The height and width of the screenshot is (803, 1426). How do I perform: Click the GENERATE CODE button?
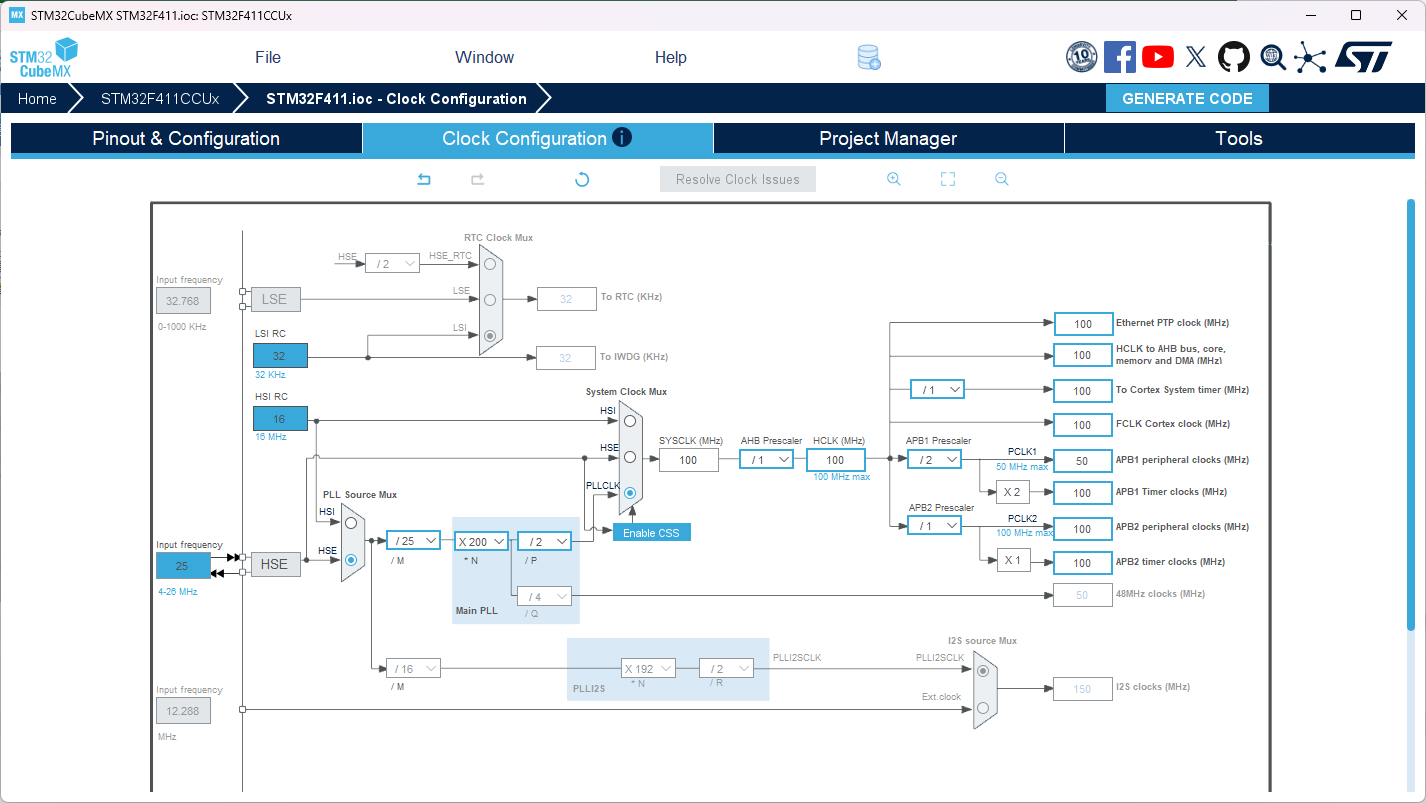coord(1187,99)
